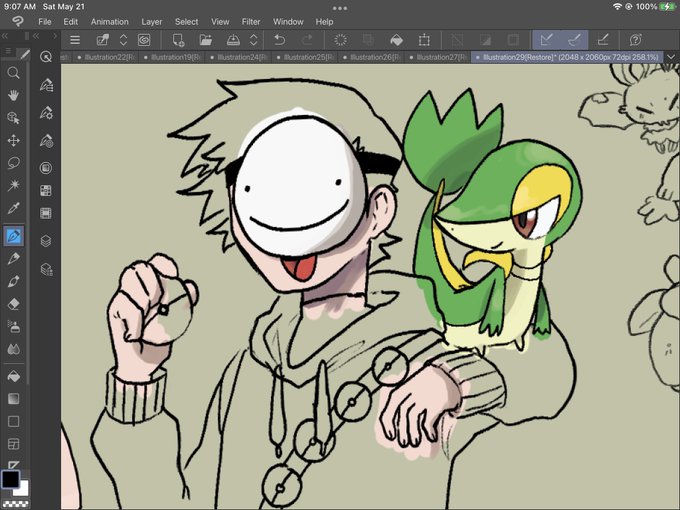The image size is (680, 510).
Task: Switch to the Illustration24 tab
Action: coord(238,57)
